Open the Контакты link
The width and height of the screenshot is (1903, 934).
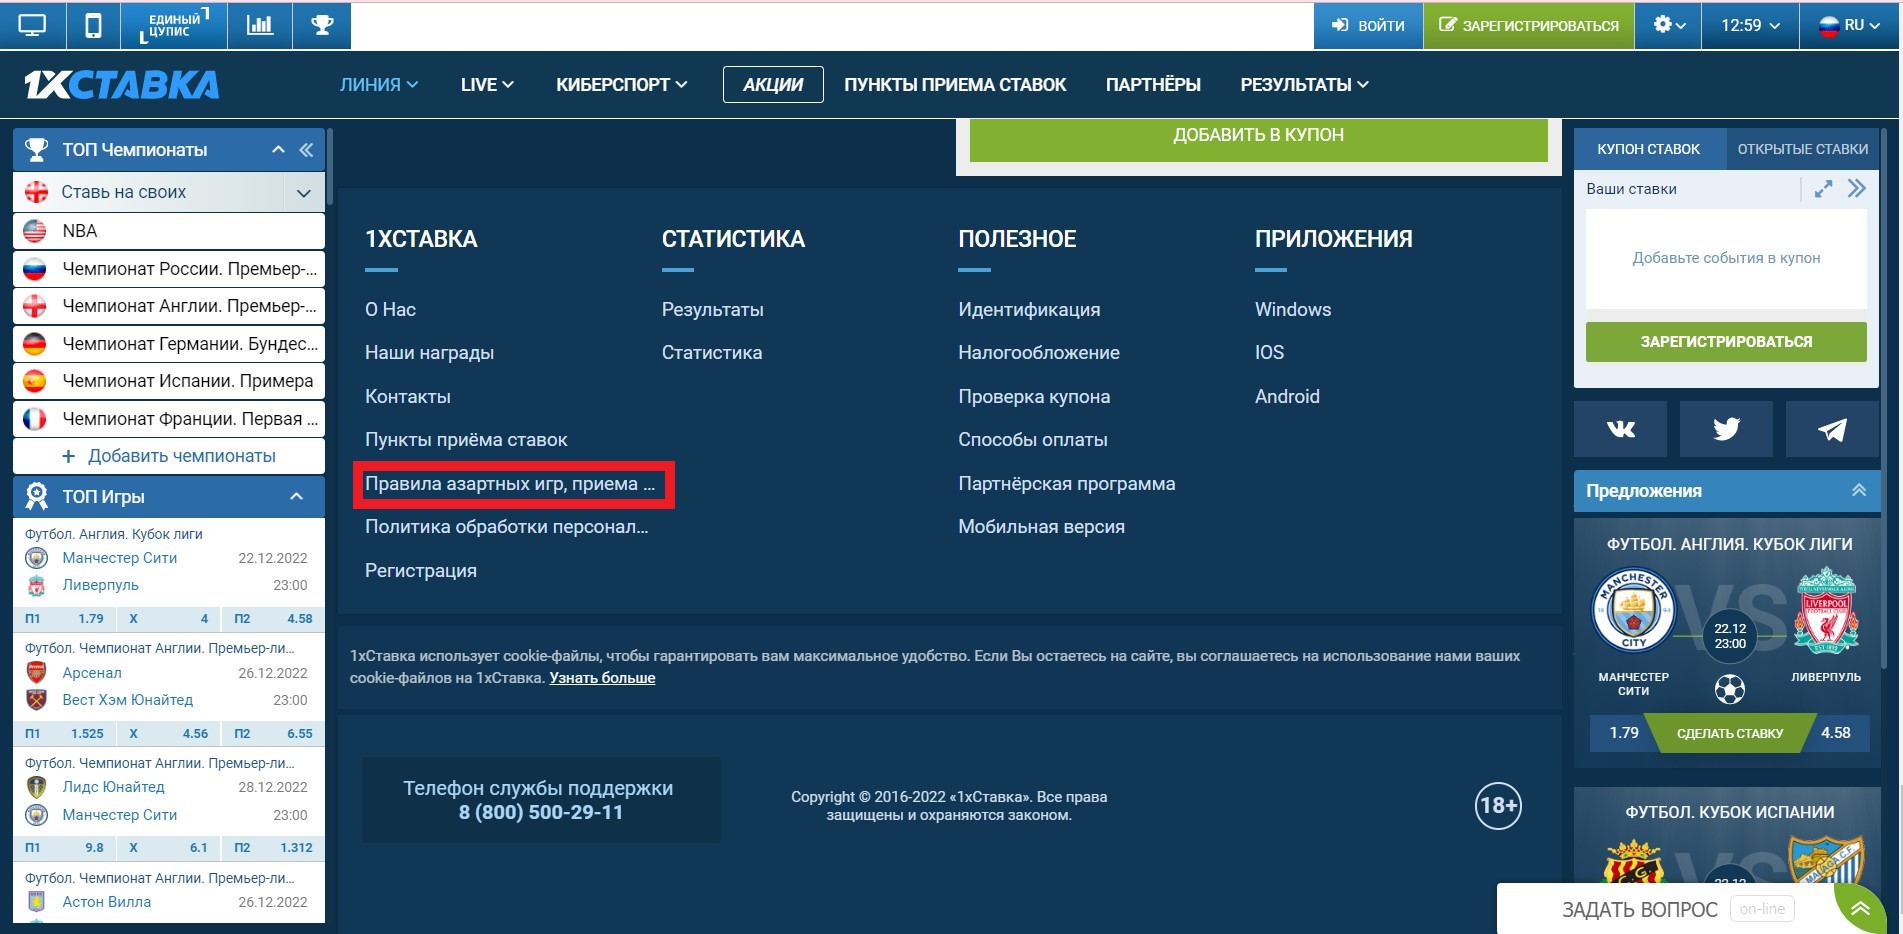click(408, 397)
